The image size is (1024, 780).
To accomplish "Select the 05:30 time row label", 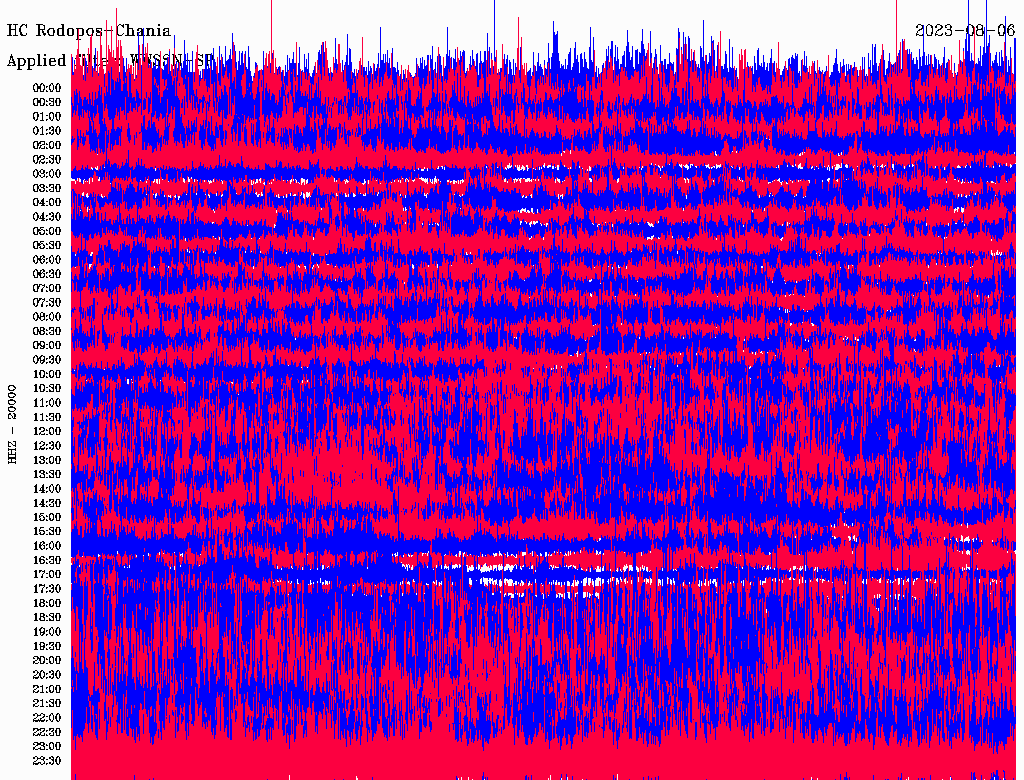I will [x=47, y=245].
